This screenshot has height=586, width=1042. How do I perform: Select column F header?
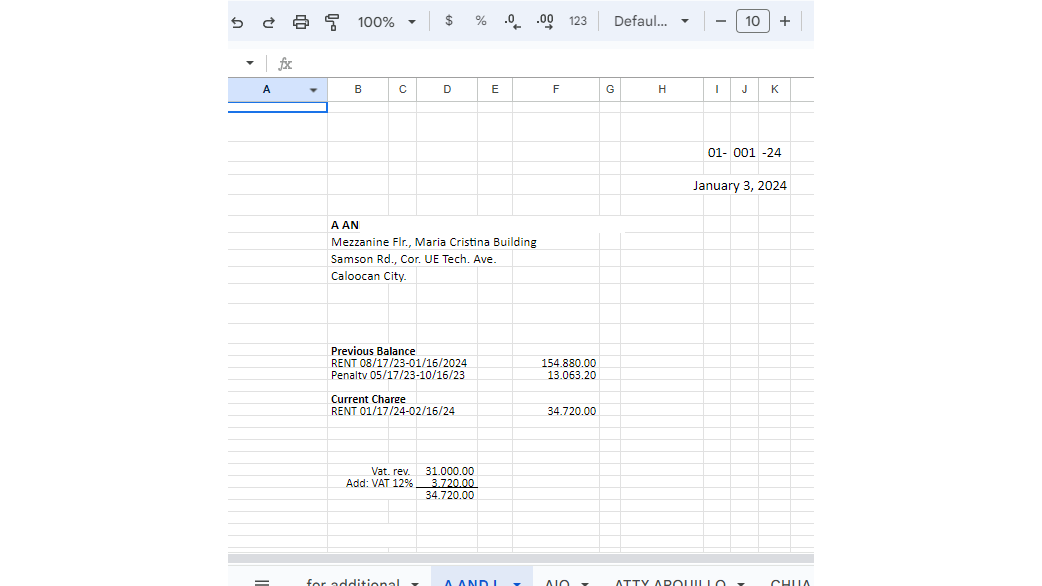[x=556, y=90]
